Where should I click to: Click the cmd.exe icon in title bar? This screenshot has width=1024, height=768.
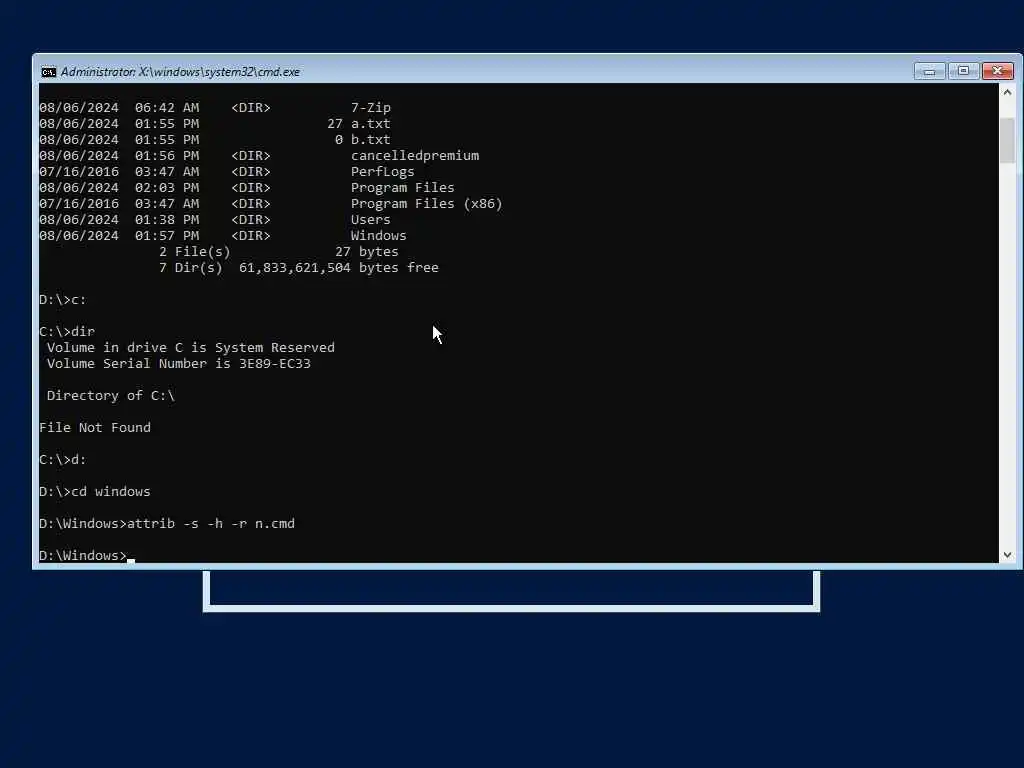click(48, 72)
